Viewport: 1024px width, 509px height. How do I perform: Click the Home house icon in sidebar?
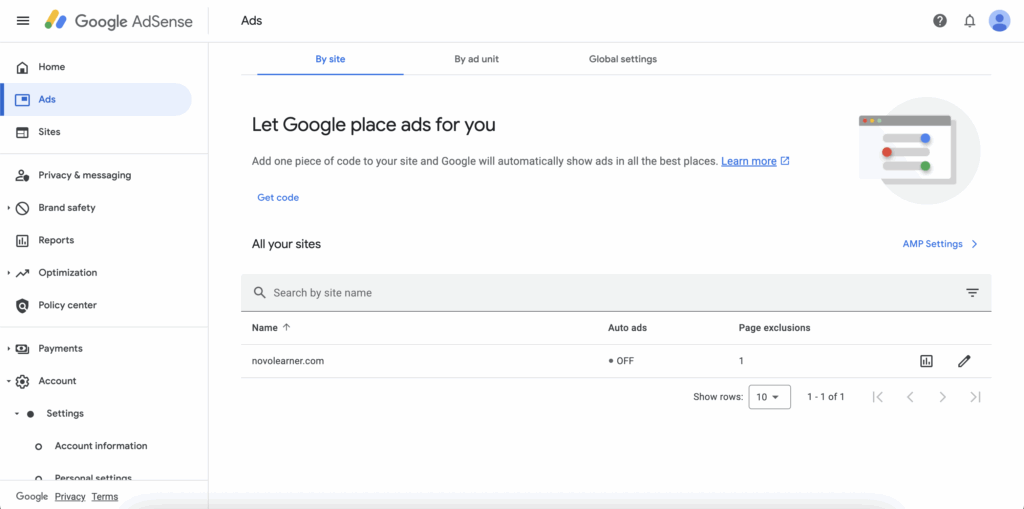(22, 67)
